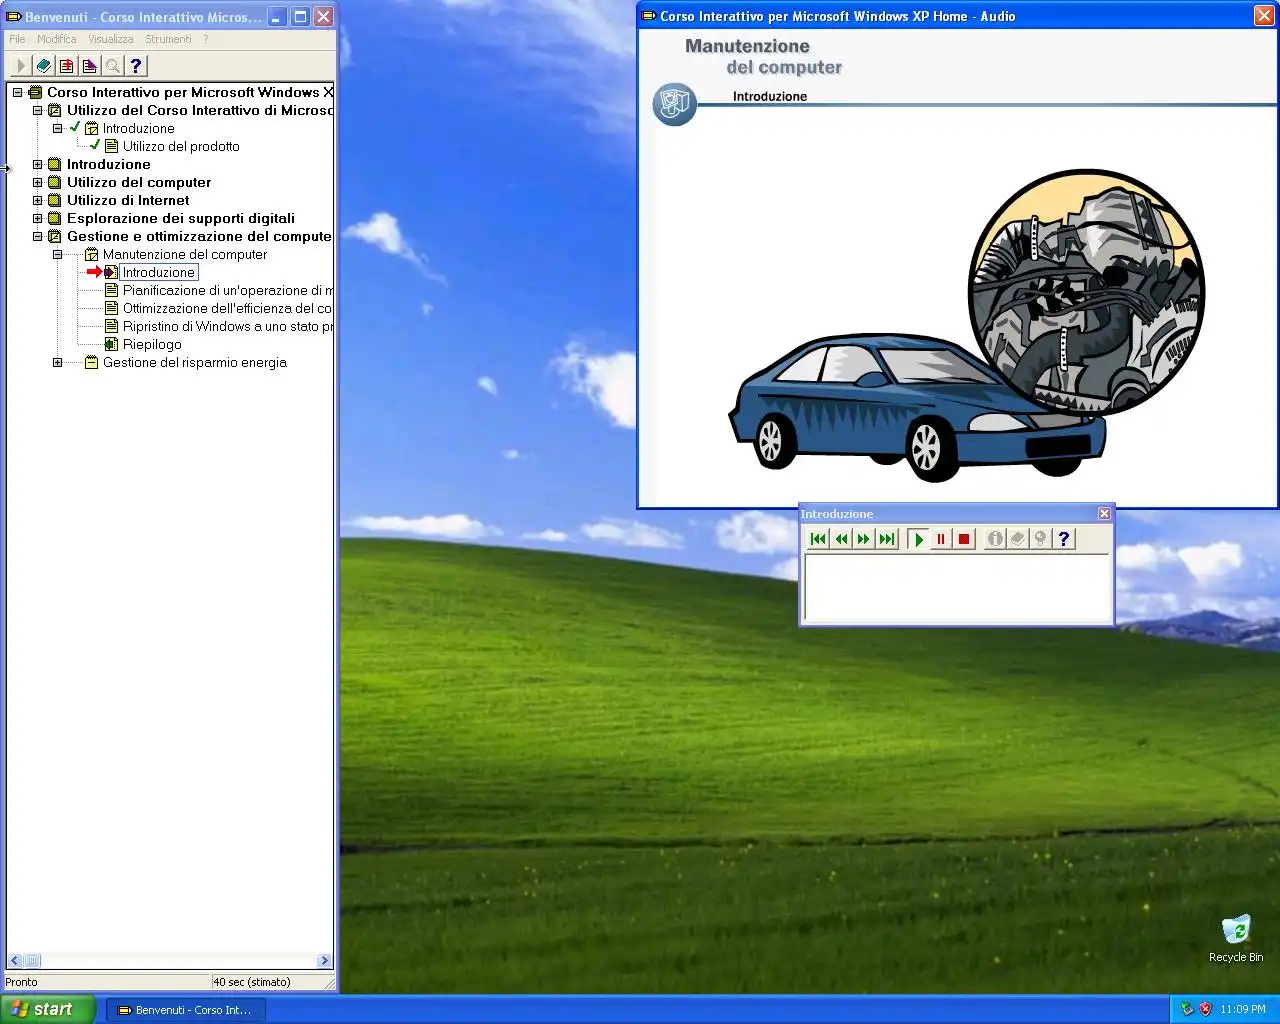This screenshot has width=1280, height=1024.
Task: Close the Introduzione player panel
Action: [1104, 513]
